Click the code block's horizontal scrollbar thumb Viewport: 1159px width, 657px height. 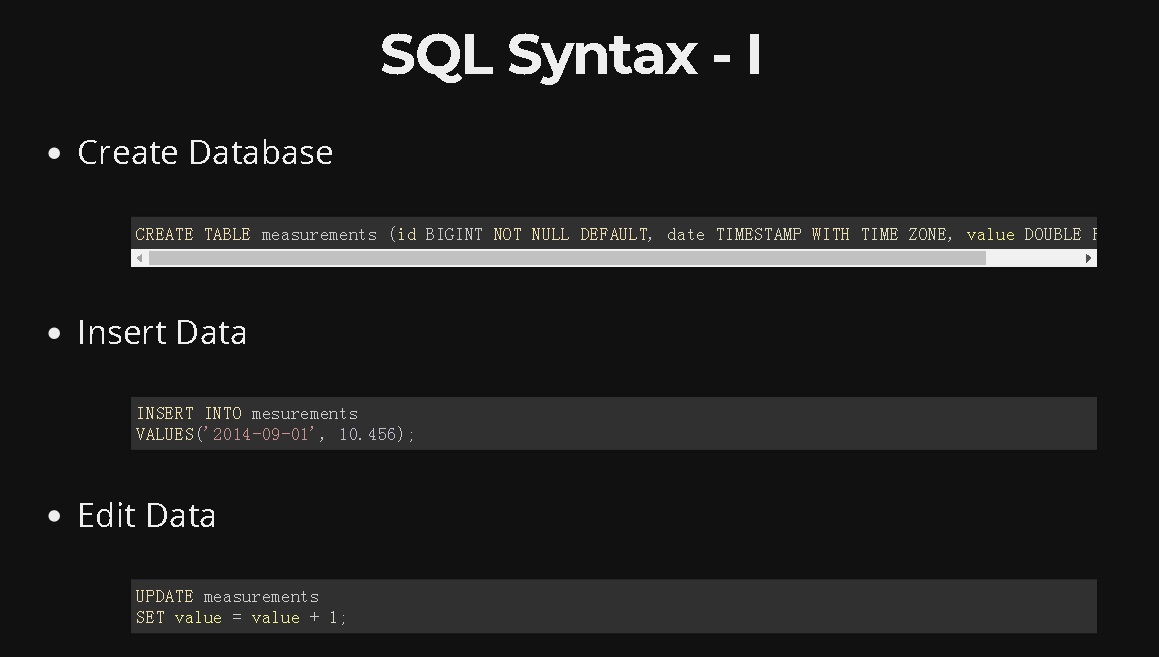567,258
